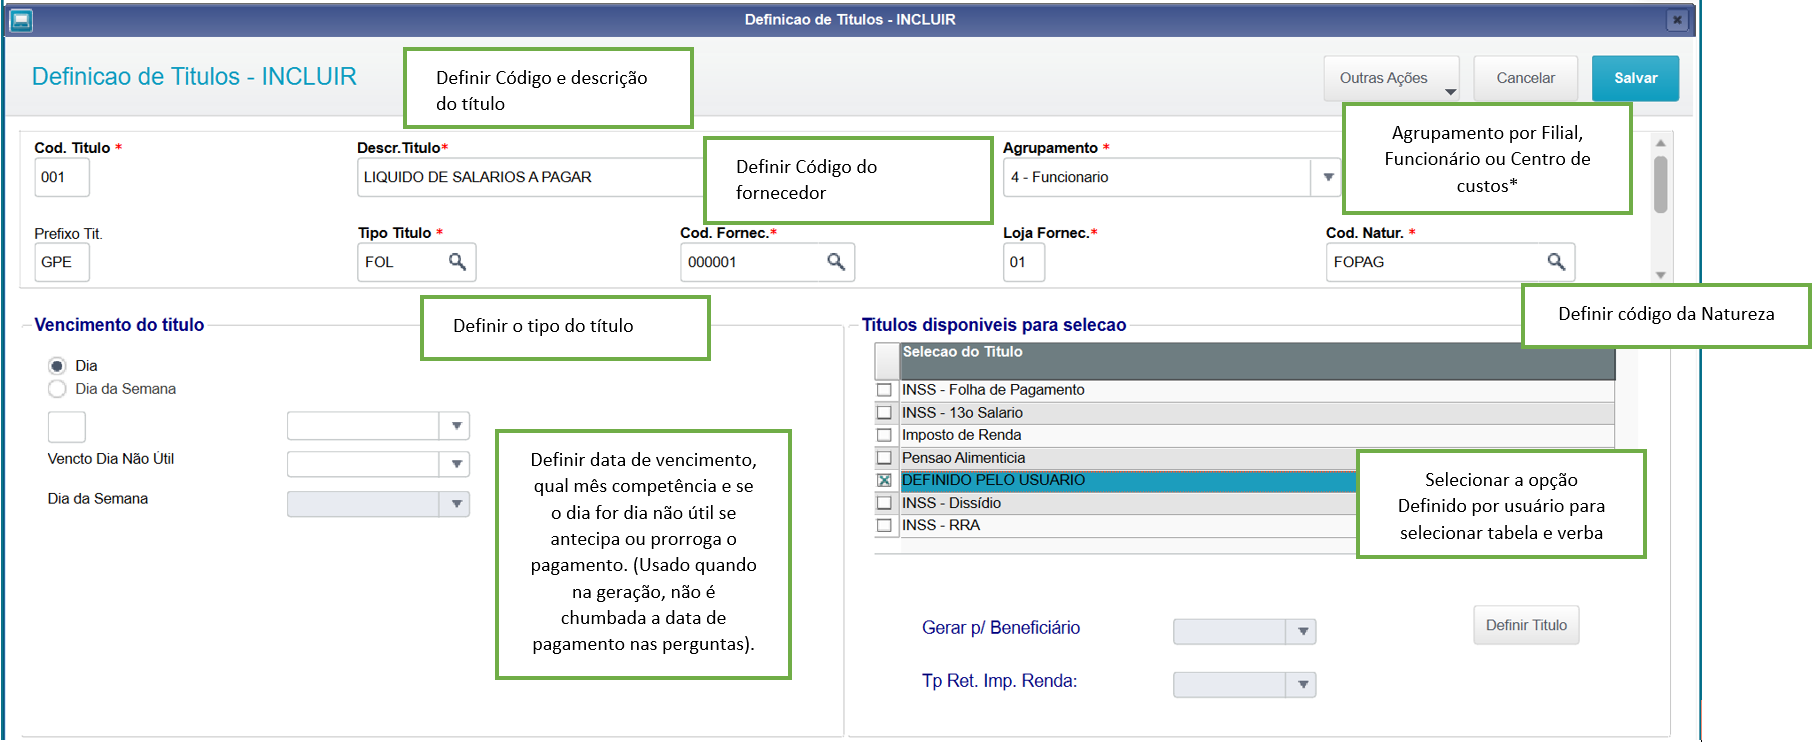Open the Tp Ret. Imp. Renda dropdown
The width and height of the screenshot is (1818, 751).
pos(1302,685)
